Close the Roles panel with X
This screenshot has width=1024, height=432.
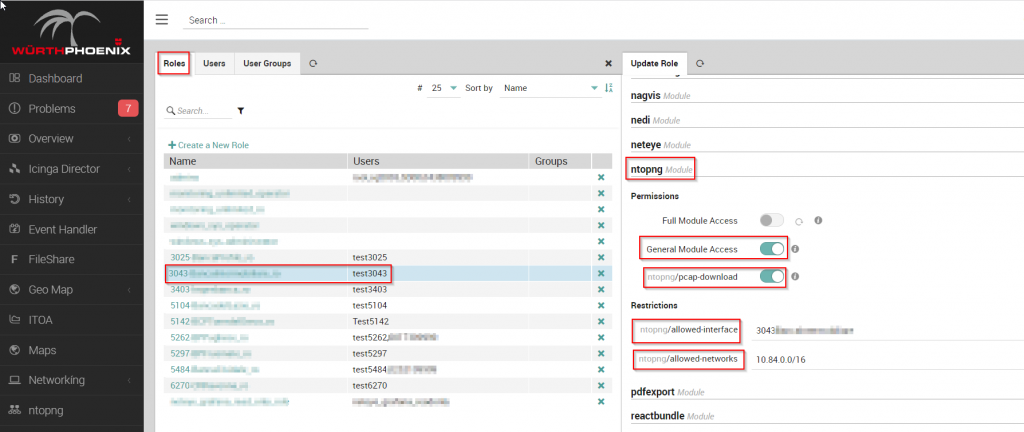click(609, 63)
